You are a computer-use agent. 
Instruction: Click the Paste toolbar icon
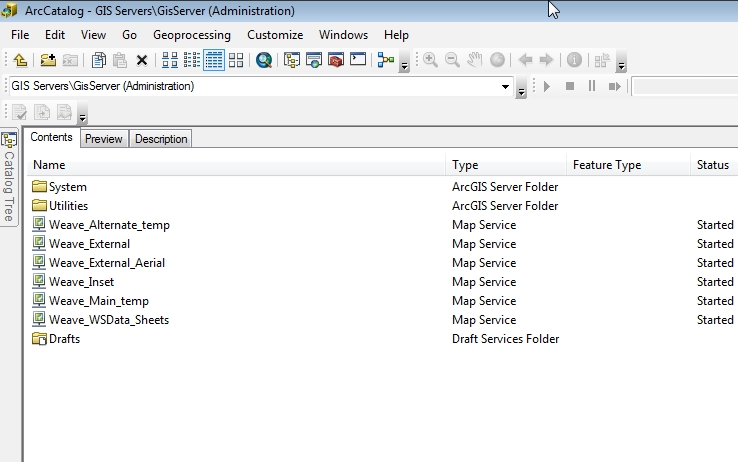120,60
